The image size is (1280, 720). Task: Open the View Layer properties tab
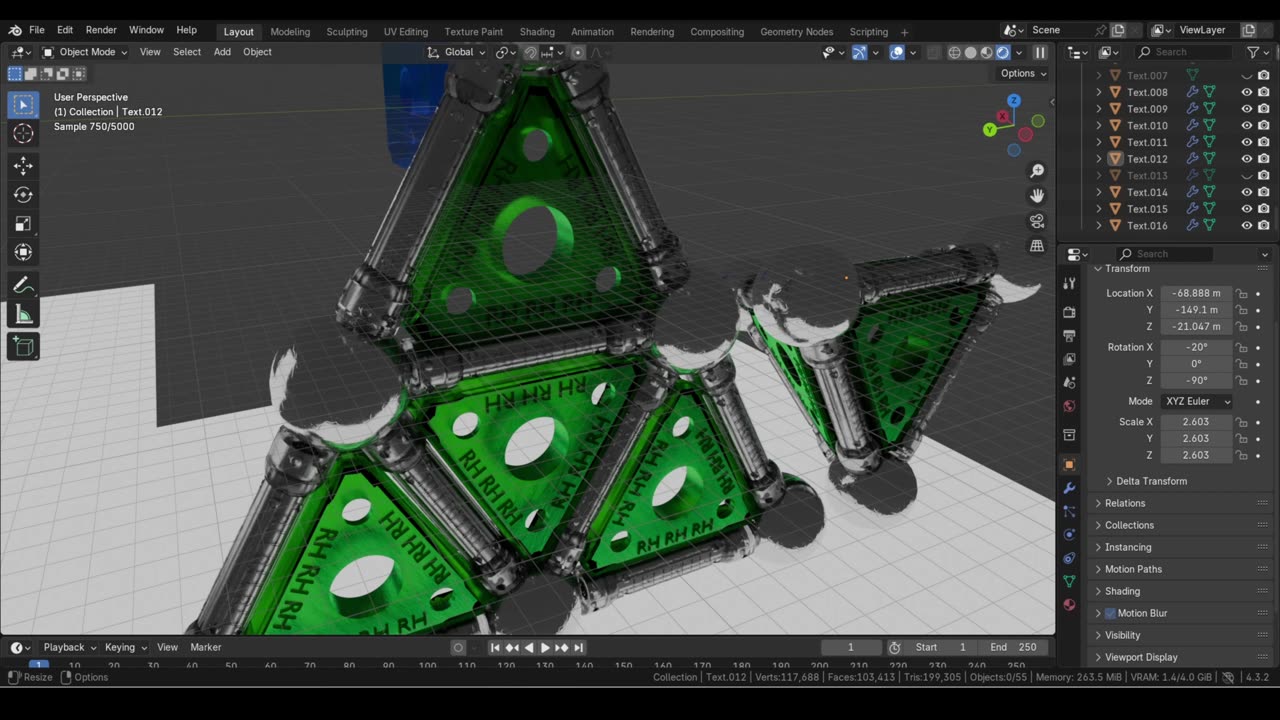tap(1069, 359)
